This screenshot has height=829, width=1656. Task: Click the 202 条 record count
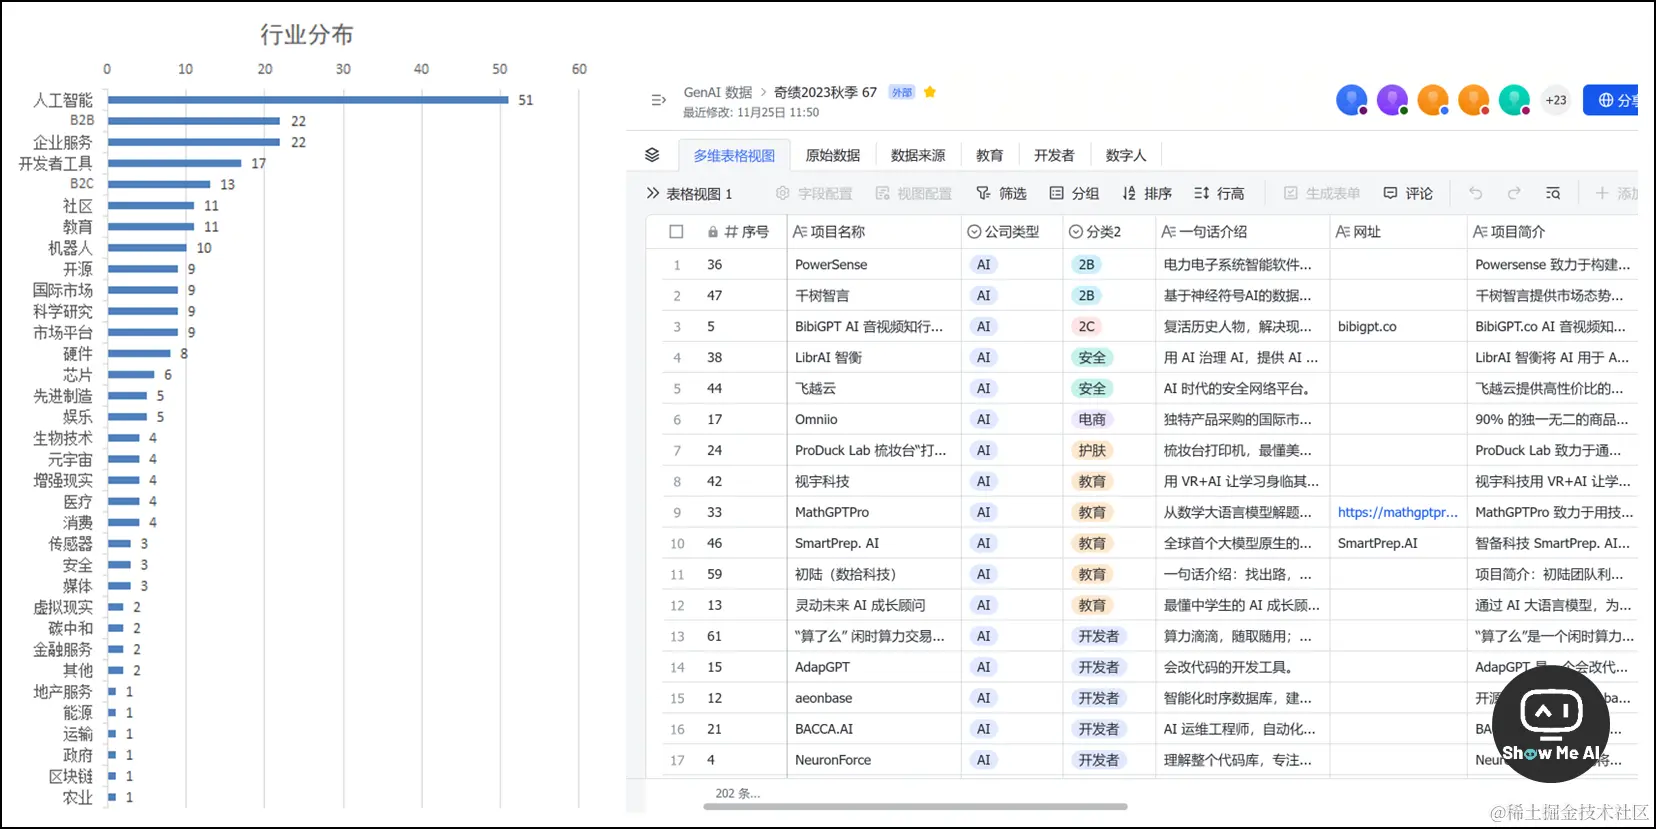tap(737, 793)
